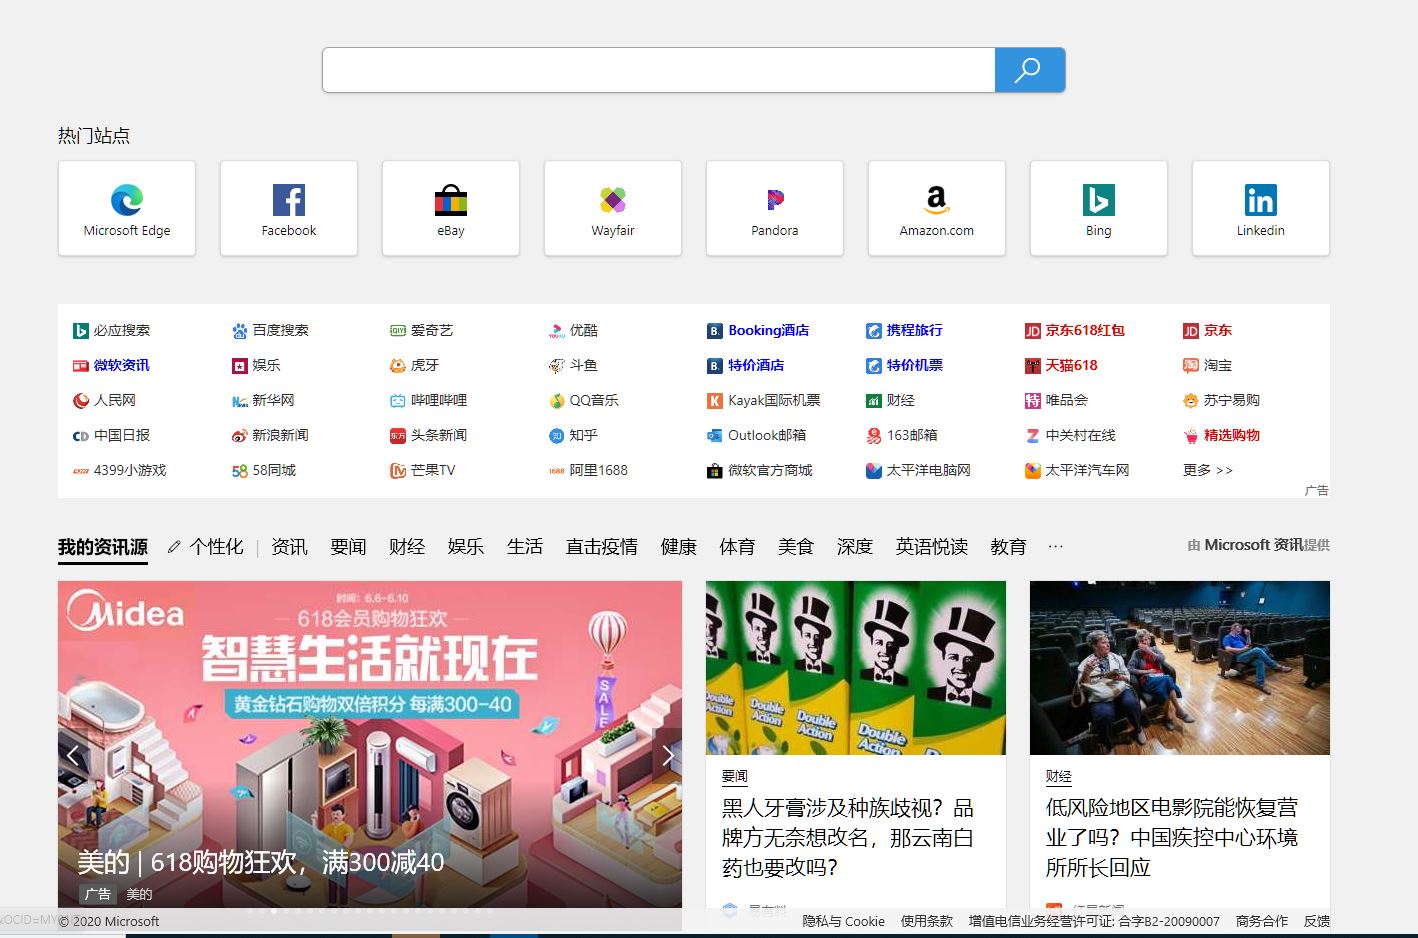This screenshot has width=1418, height=938.
Task: Open the Facebook tile
Action: 289,208
